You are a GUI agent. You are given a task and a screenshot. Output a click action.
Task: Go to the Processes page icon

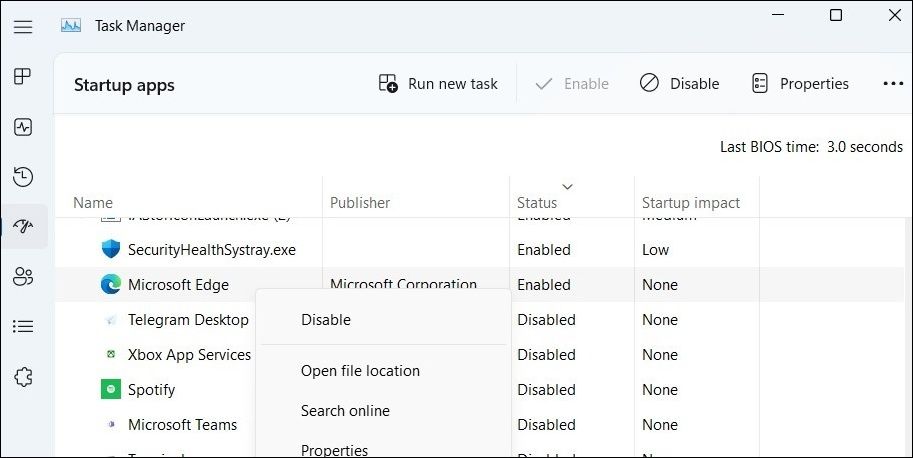[x=23, y=77]
